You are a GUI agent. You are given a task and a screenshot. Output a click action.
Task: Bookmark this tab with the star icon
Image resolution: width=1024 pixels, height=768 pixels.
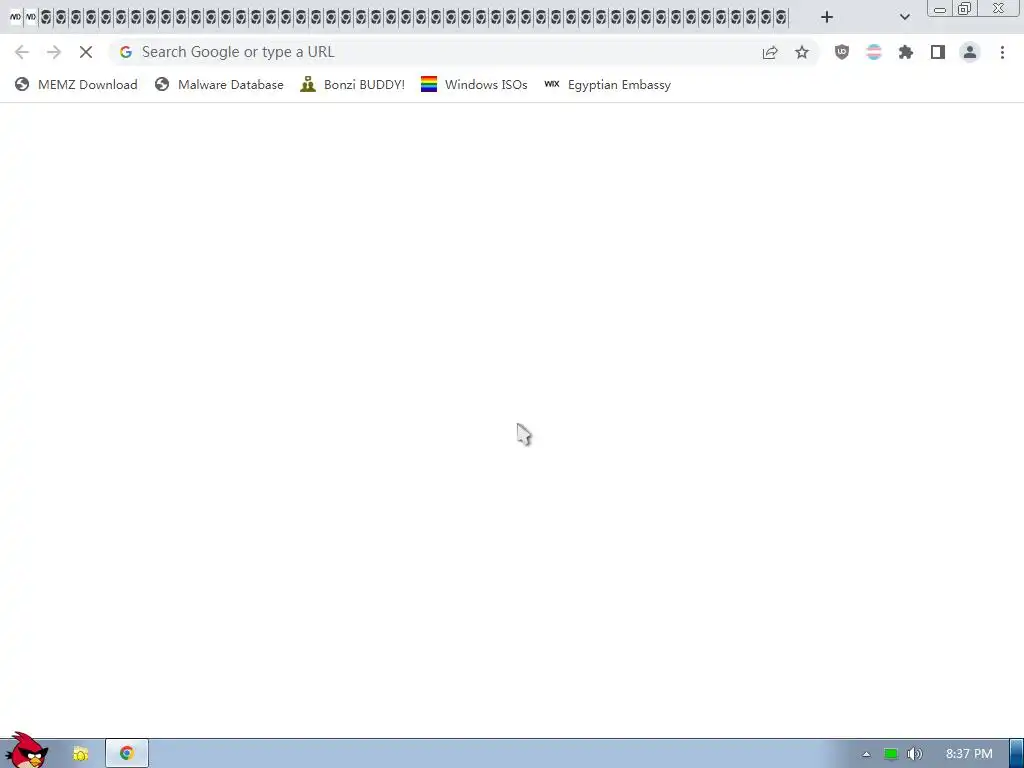[802, 52]
